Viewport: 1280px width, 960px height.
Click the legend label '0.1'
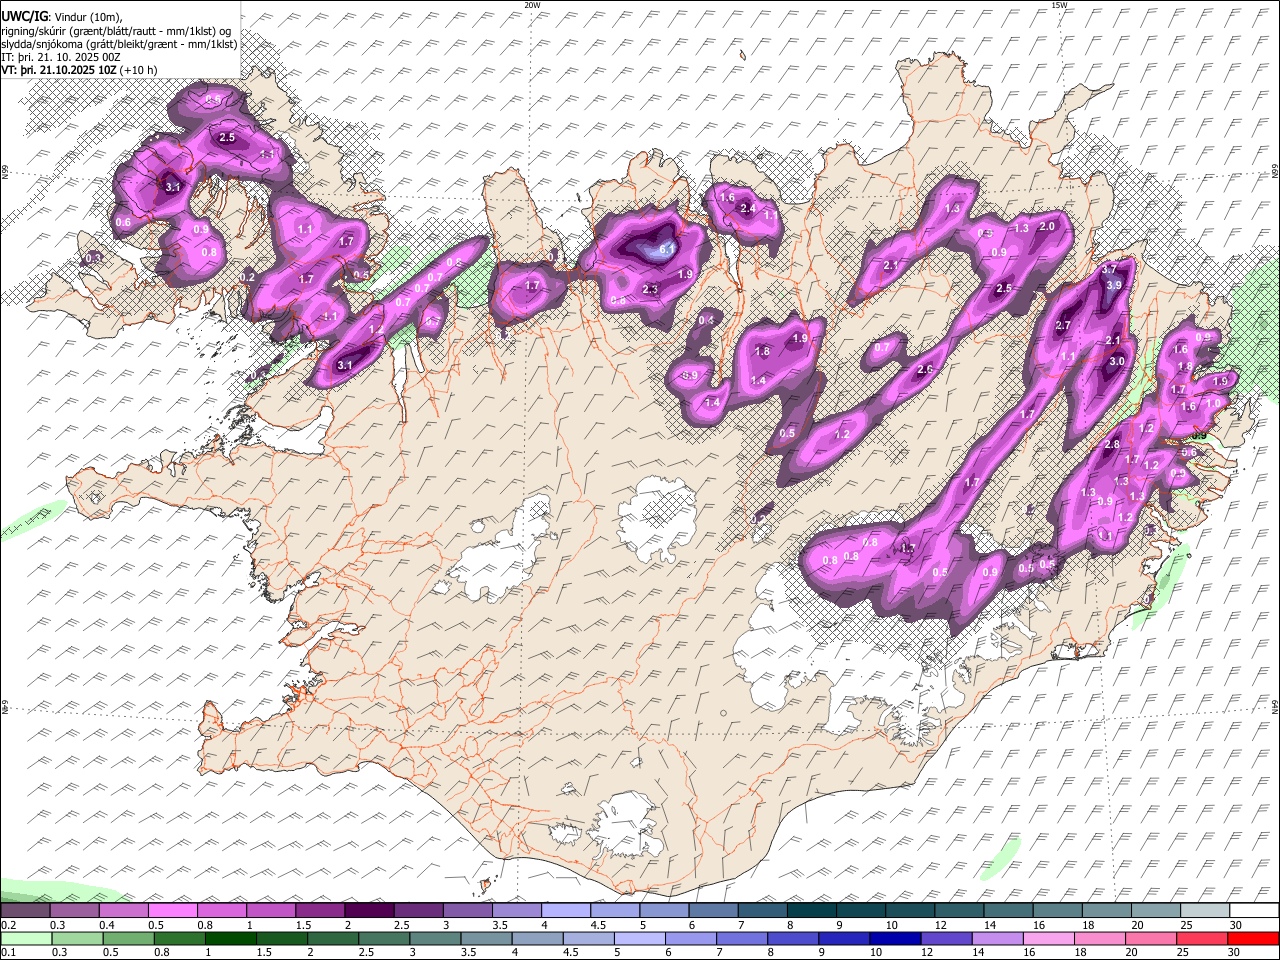tap(7, 952)
